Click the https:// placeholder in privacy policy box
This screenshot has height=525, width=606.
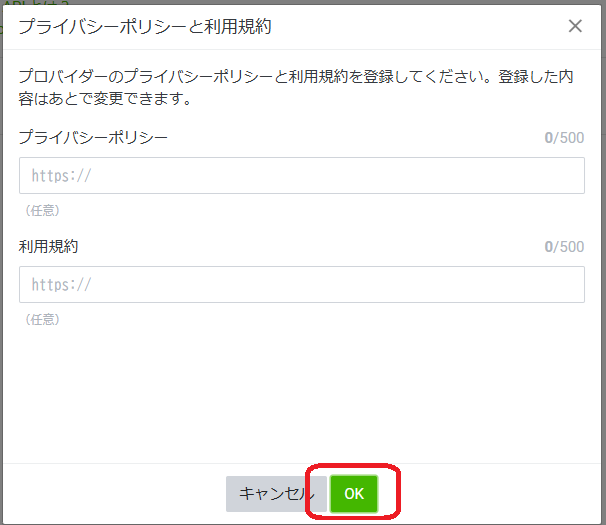[x=61, y=176]
